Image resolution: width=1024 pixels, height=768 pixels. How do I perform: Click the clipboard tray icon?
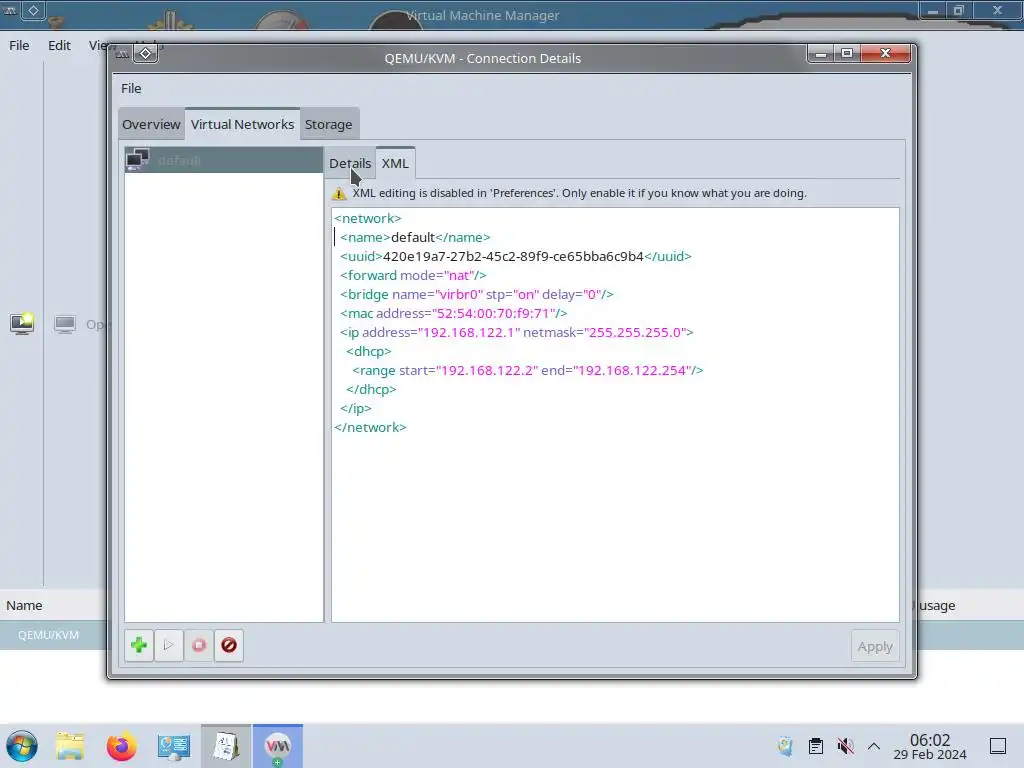[x=816, y=746]
